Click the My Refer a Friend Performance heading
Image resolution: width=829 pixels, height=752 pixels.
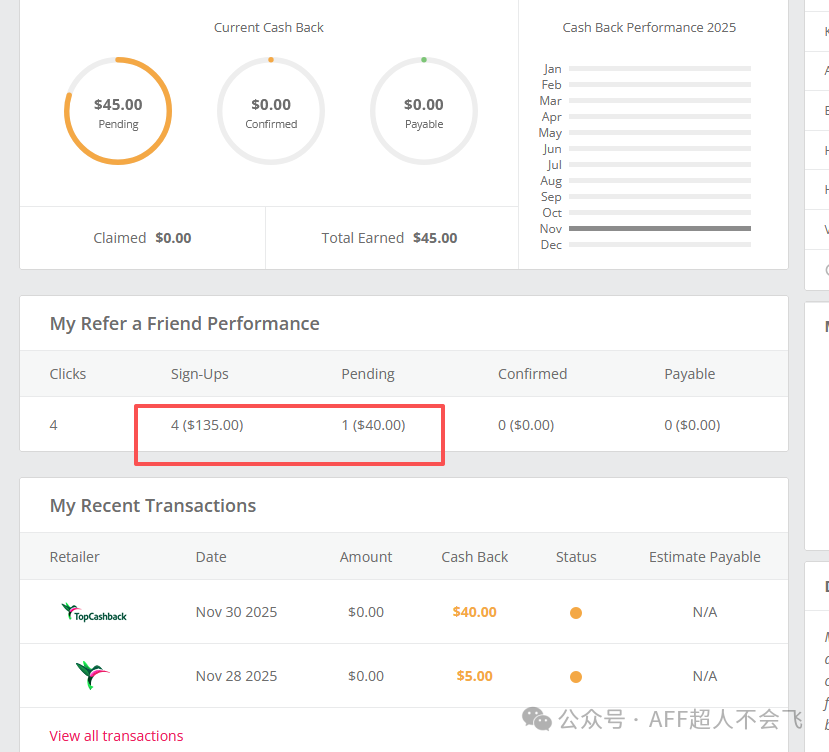185,324
